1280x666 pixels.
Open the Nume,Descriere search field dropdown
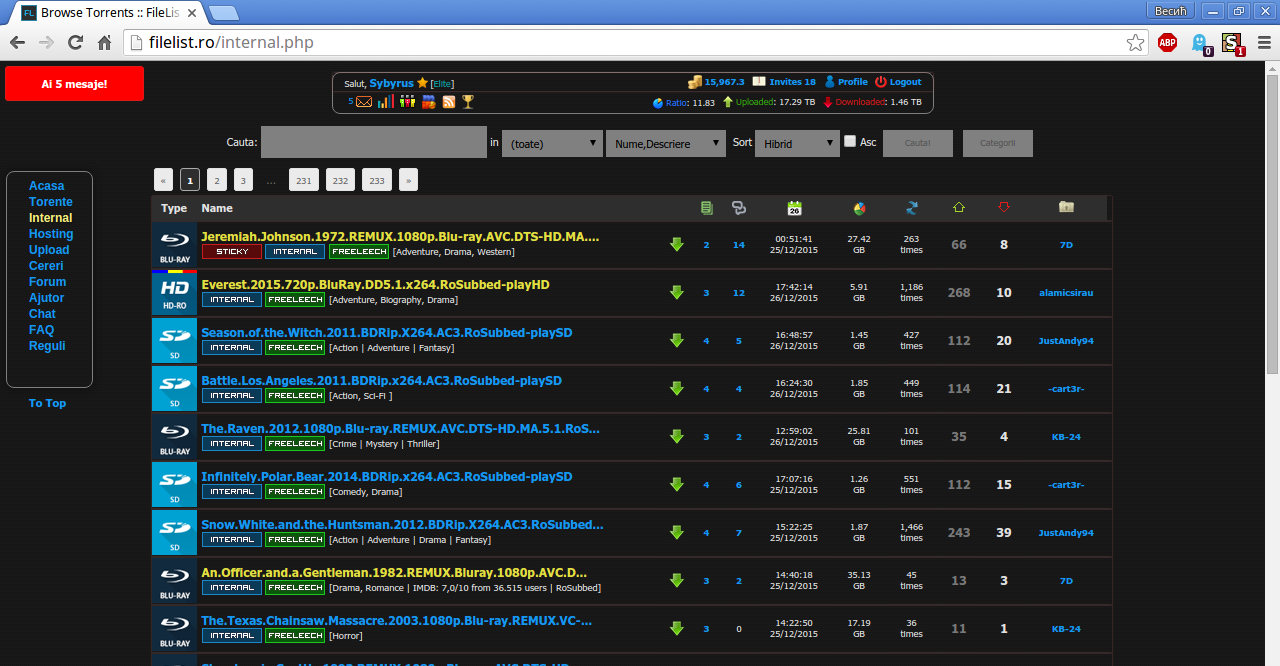tap(665, 142)
